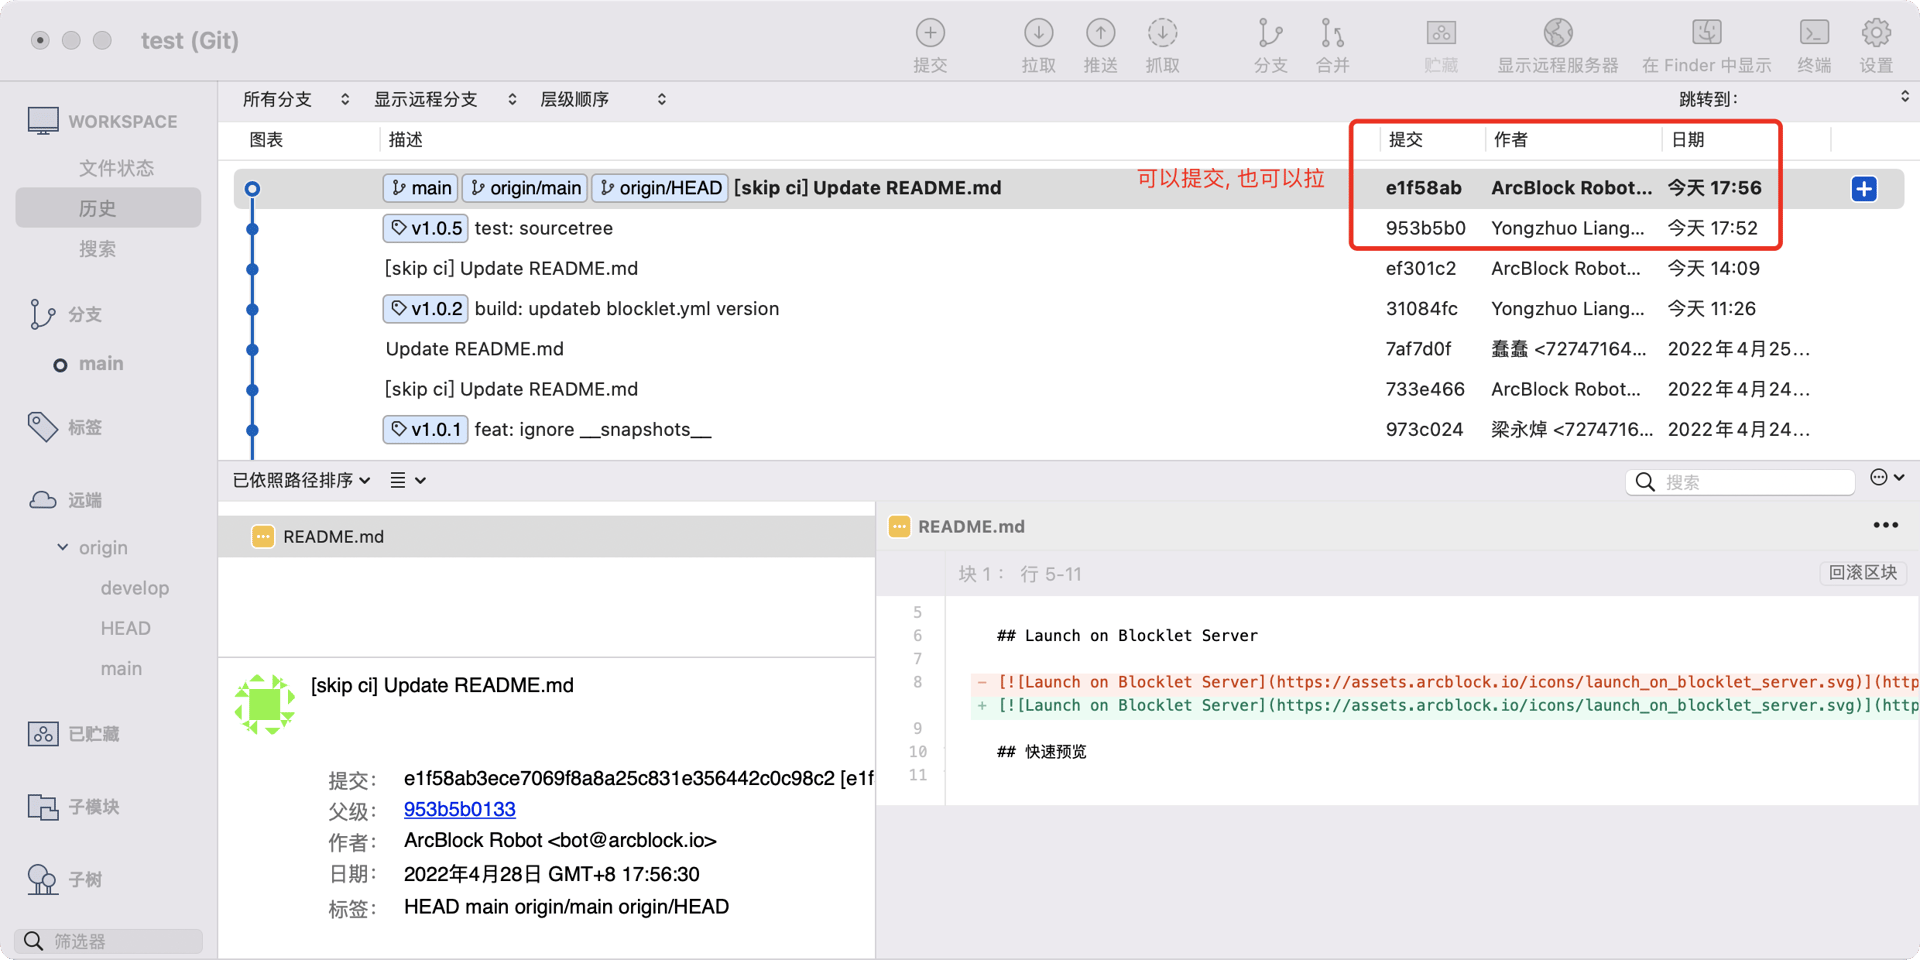Select 历史 in the workspace sidebar
Viewport: 1920px width, 960px height.
pos(108,208)
